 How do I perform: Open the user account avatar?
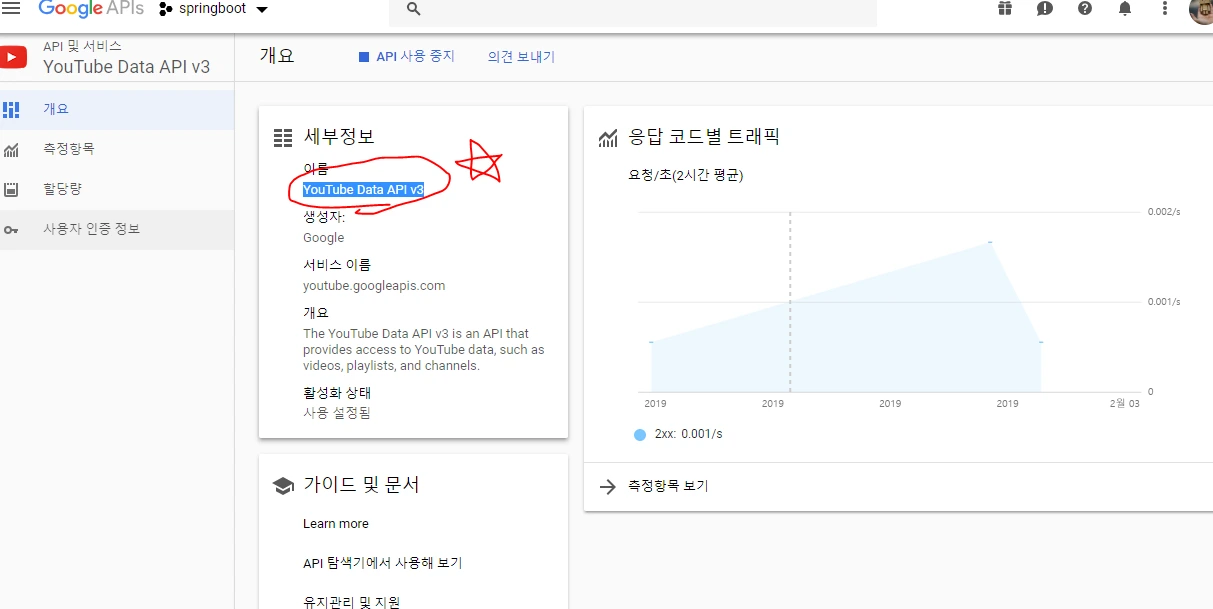pos(1201,10)
